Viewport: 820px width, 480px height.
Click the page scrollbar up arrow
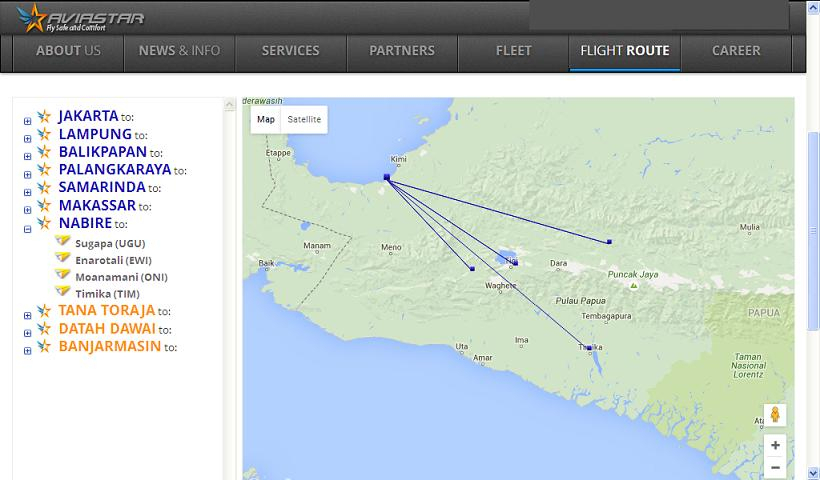pos(813,7)
